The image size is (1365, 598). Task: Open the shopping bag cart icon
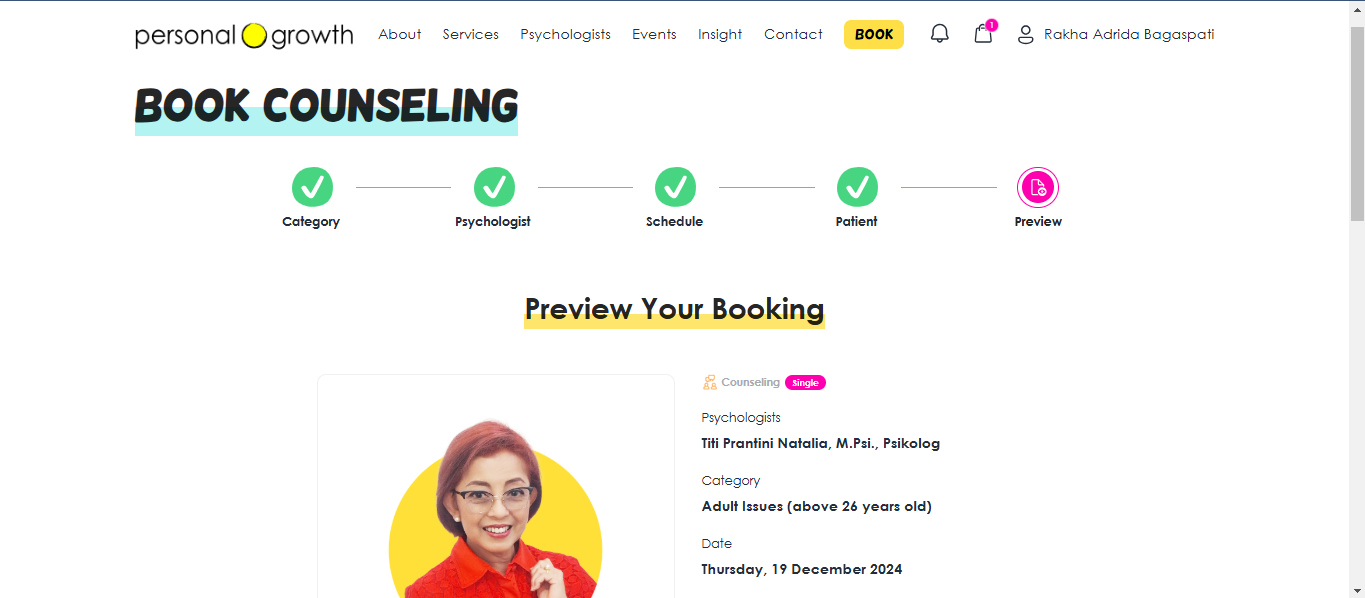click(x=984, y=33)
